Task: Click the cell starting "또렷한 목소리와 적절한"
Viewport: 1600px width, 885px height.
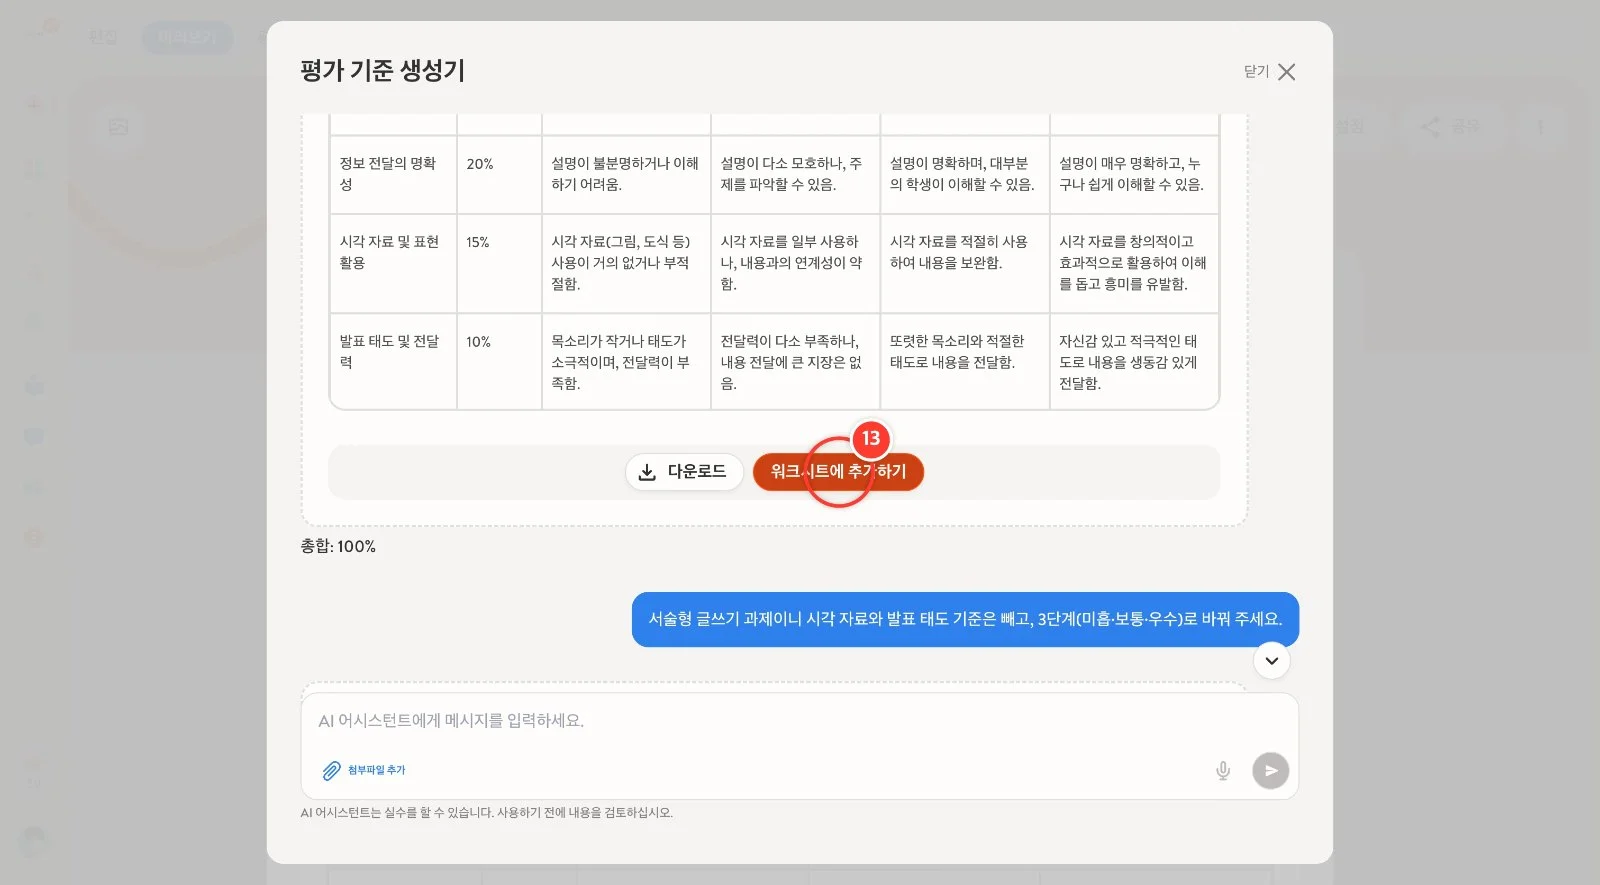Action: 965,361
